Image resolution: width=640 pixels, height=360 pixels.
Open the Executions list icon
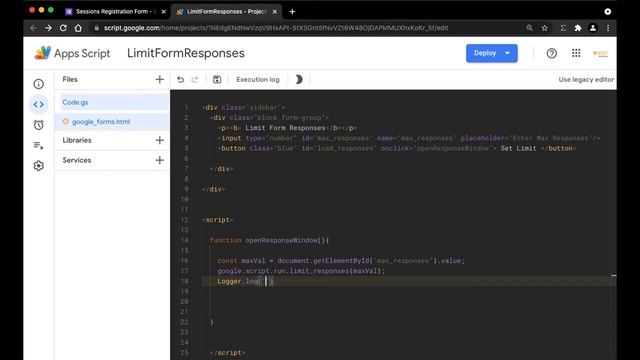pos(38,145)
